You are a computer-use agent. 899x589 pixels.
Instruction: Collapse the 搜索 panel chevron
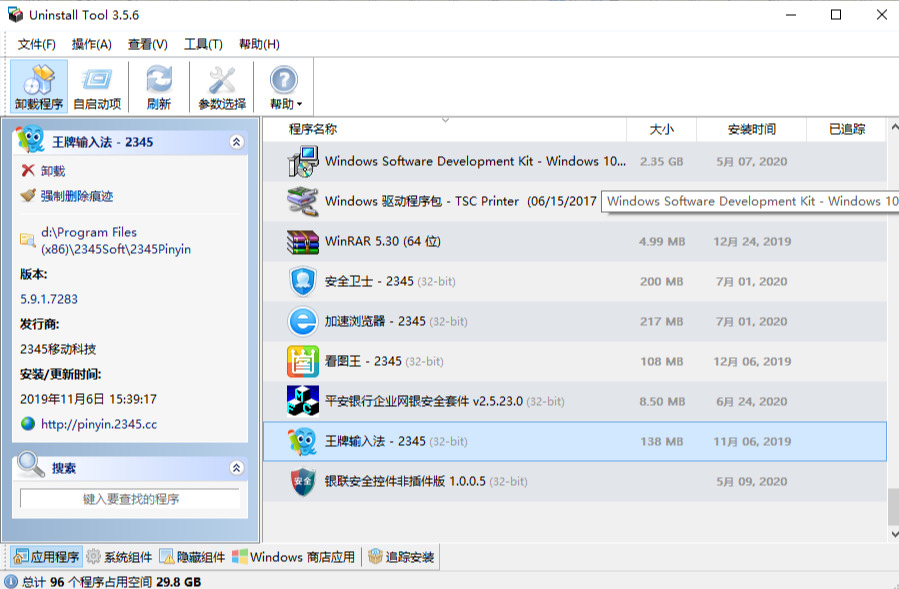[x=236, y=468]
